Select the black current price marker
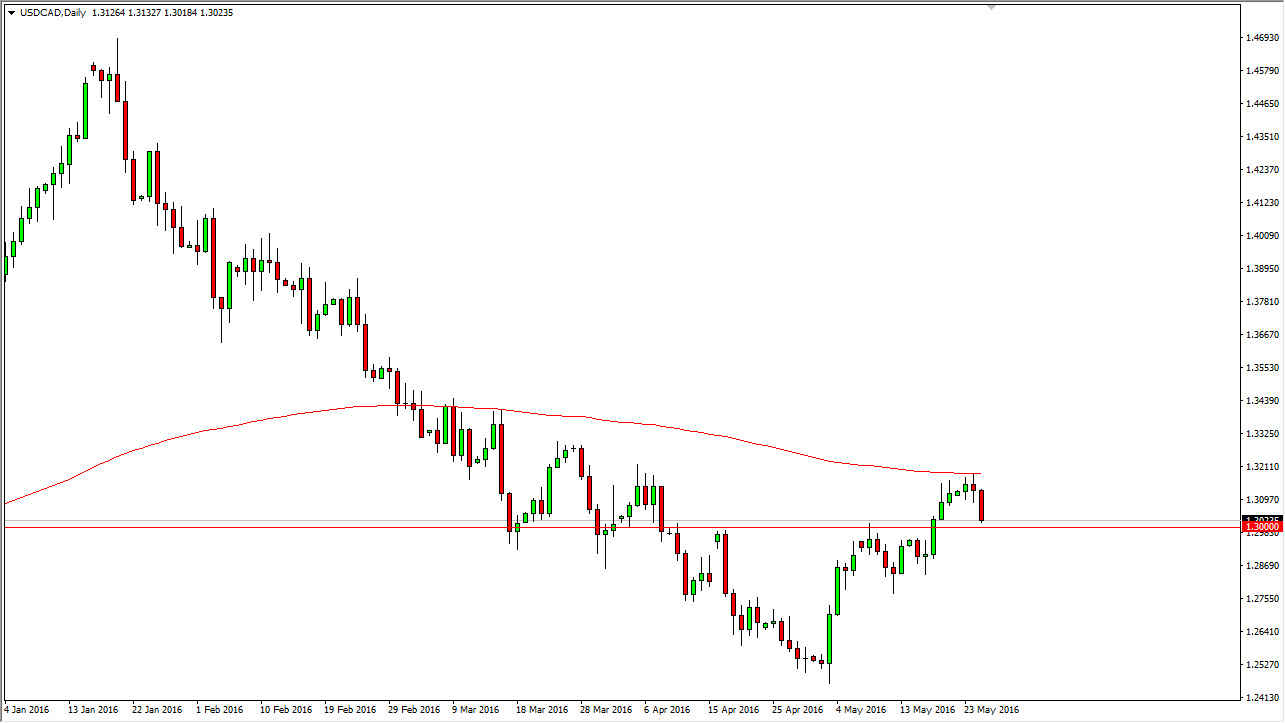Viewport: 1285px width, 723px height. pyautogui.click(x=1262, y=517)
